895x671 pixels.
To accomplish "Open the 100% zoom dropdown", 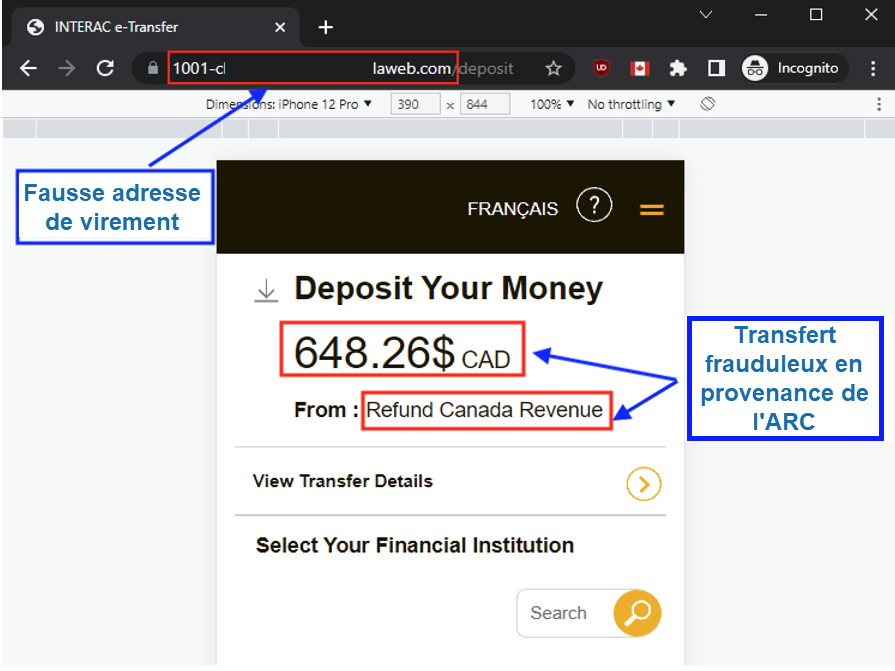I will [x=552, y=104].
